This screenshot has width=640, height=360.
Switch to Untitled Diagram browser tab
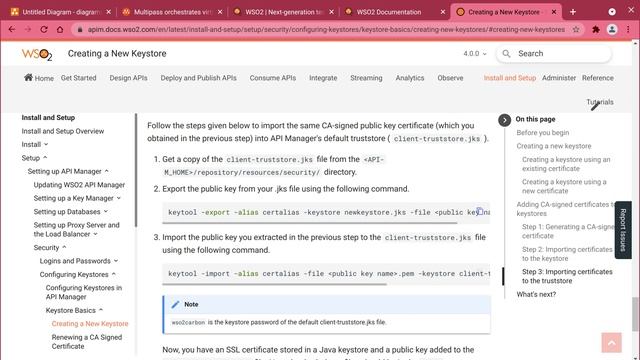pos(60,12)
